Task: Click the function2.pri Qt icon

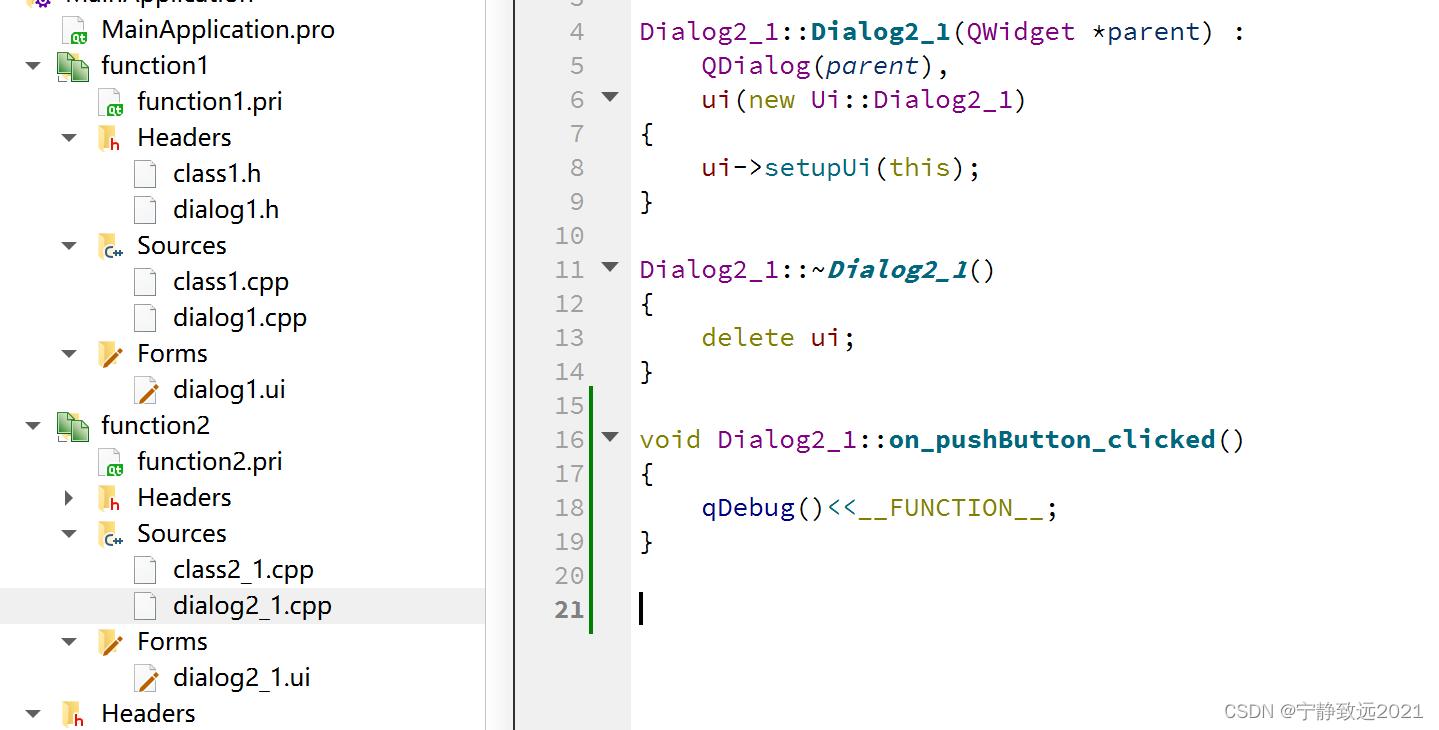Action: tap(112, 462)
